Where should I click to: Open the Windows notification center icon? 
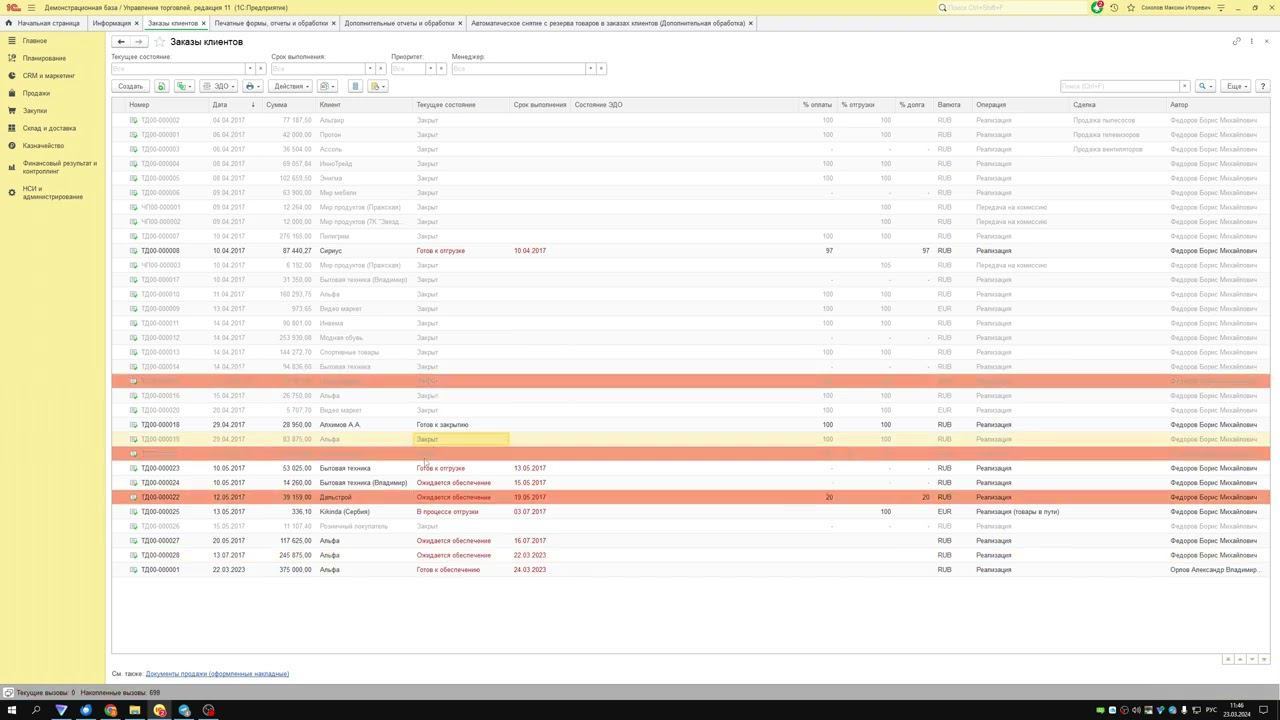click(1265, 711)
